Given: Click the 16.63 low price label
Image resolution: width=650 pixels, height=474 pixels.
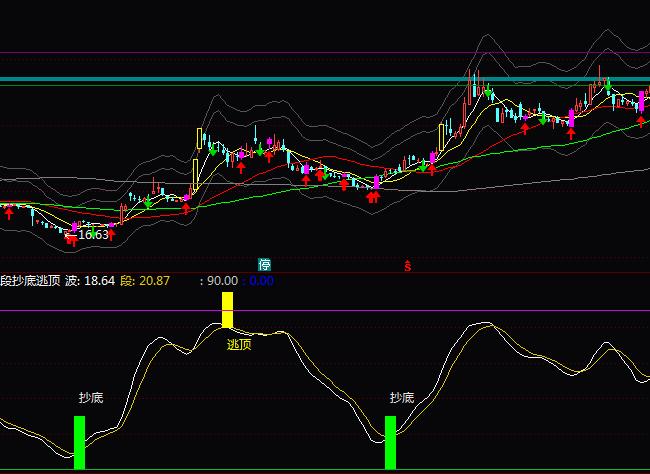Looking at the screenshot, I should click(93, 235).
